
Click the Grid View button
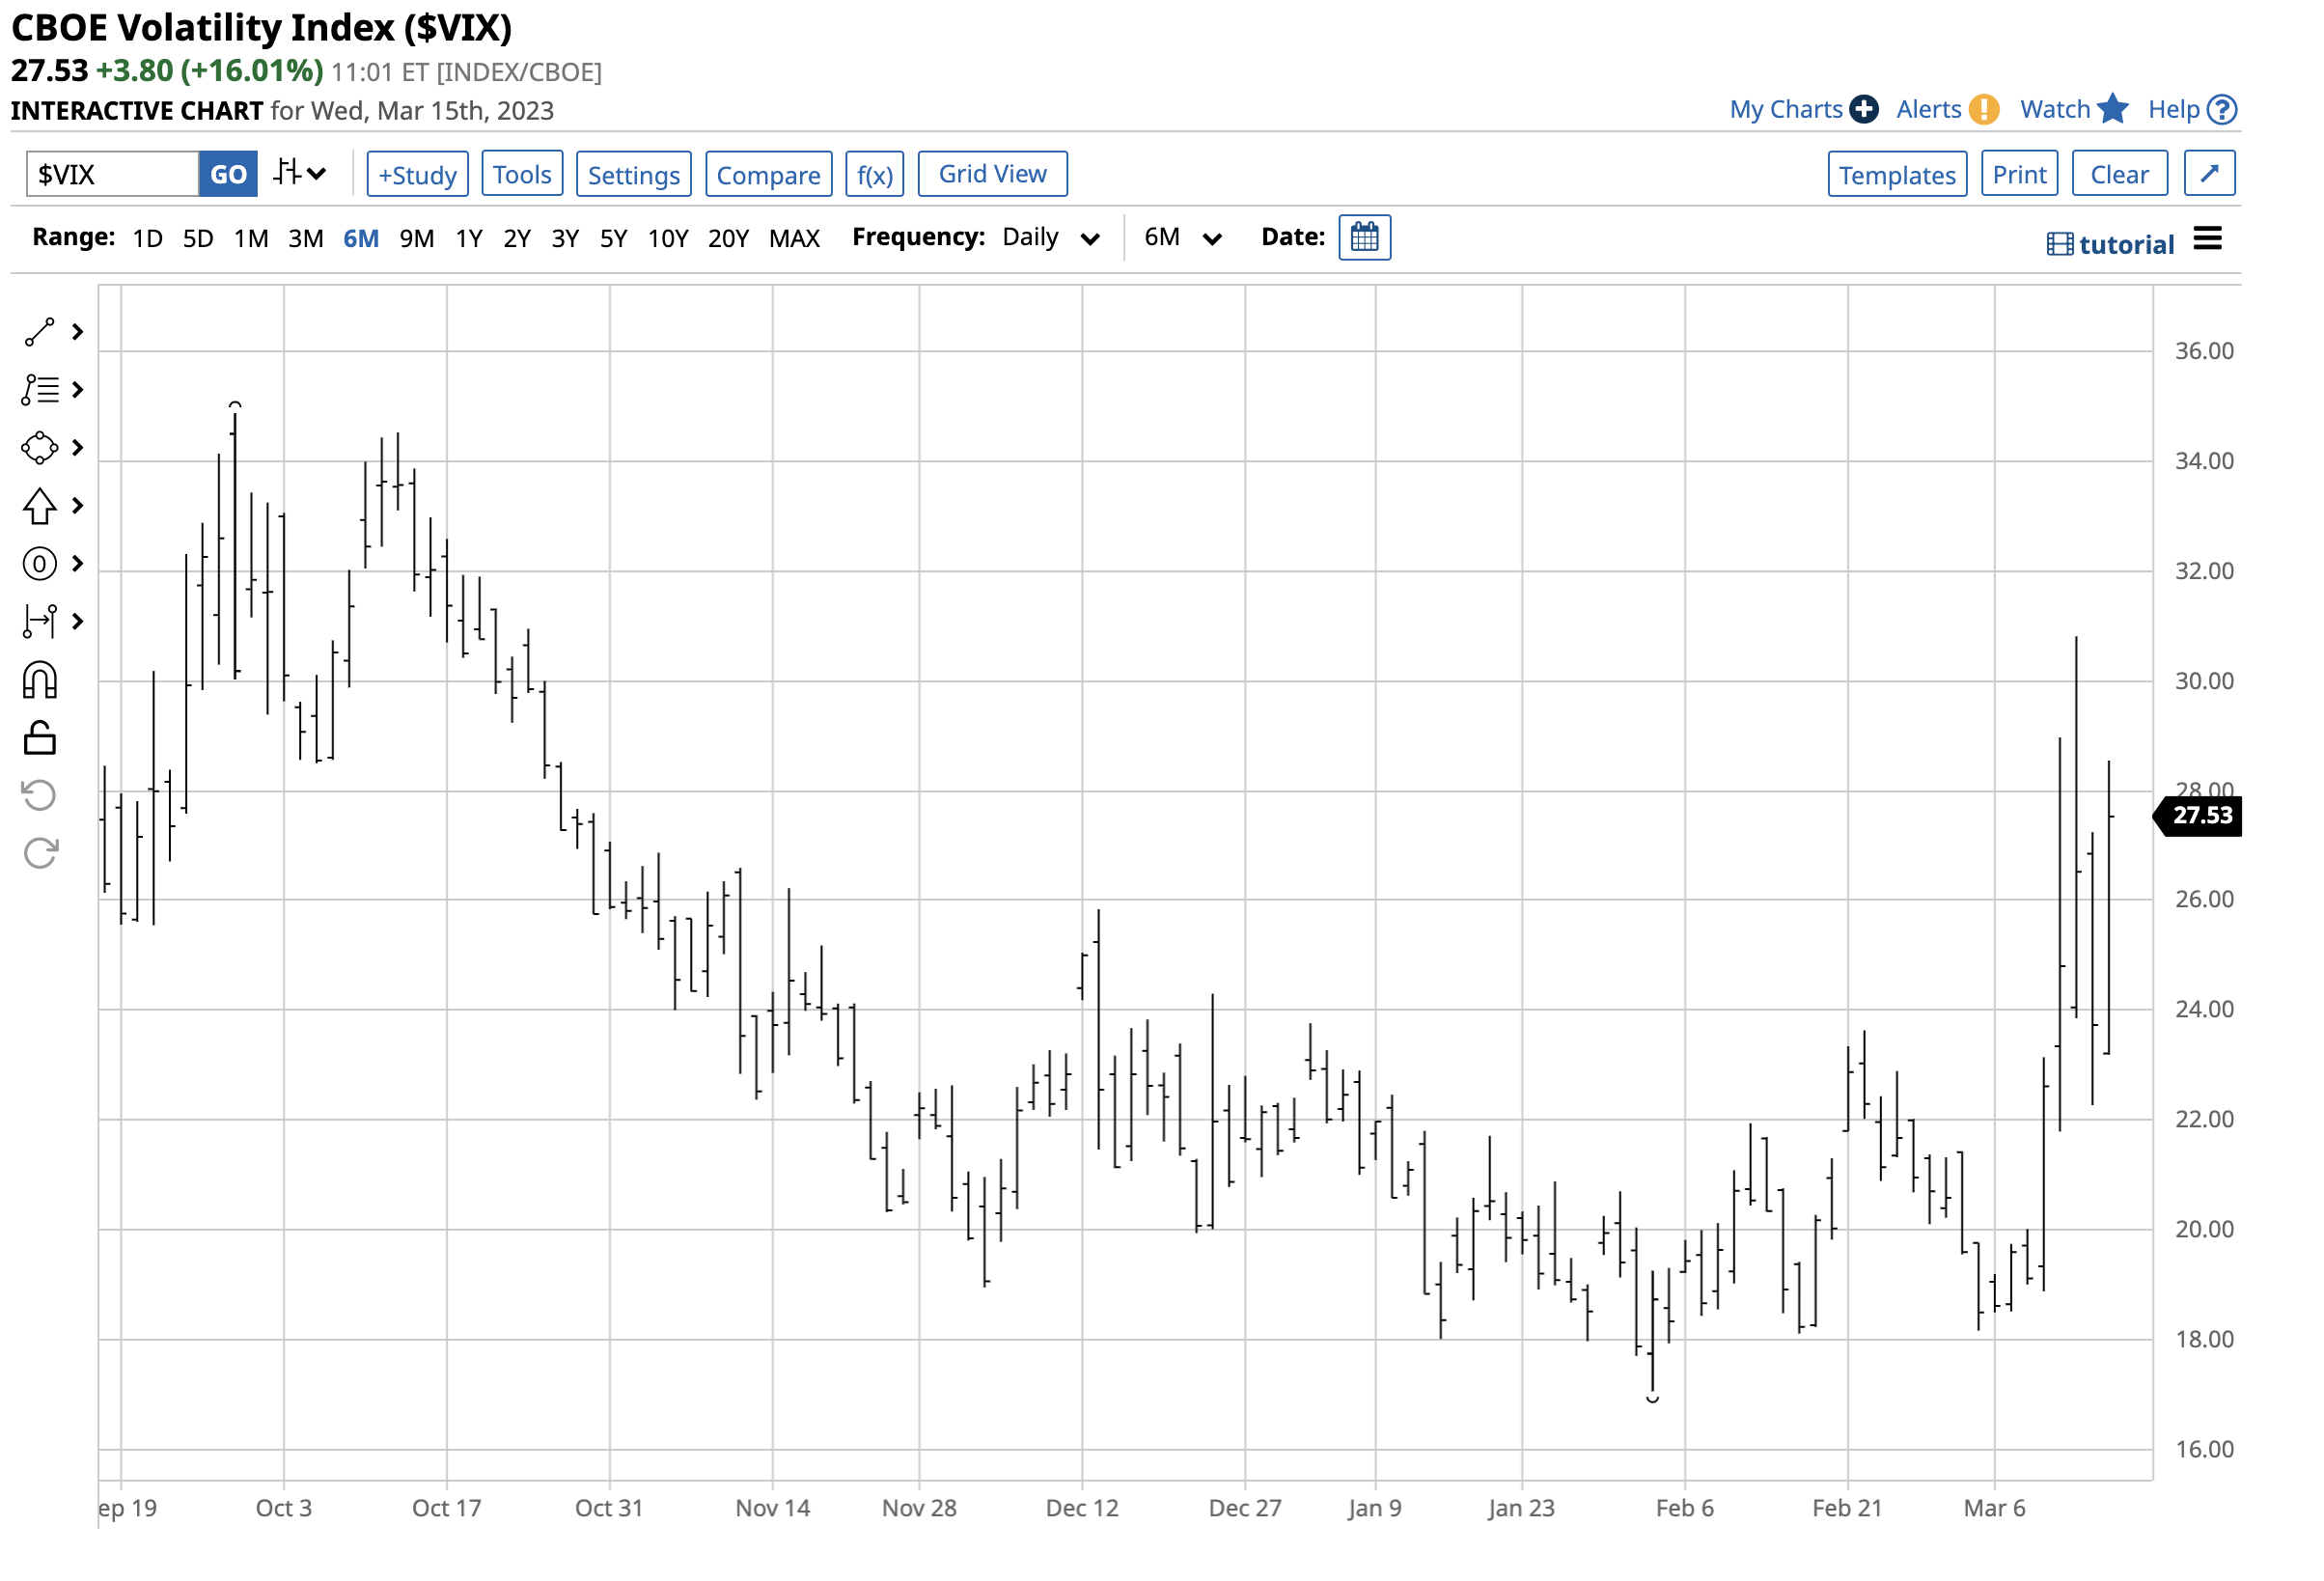click(x=994, y=174)
